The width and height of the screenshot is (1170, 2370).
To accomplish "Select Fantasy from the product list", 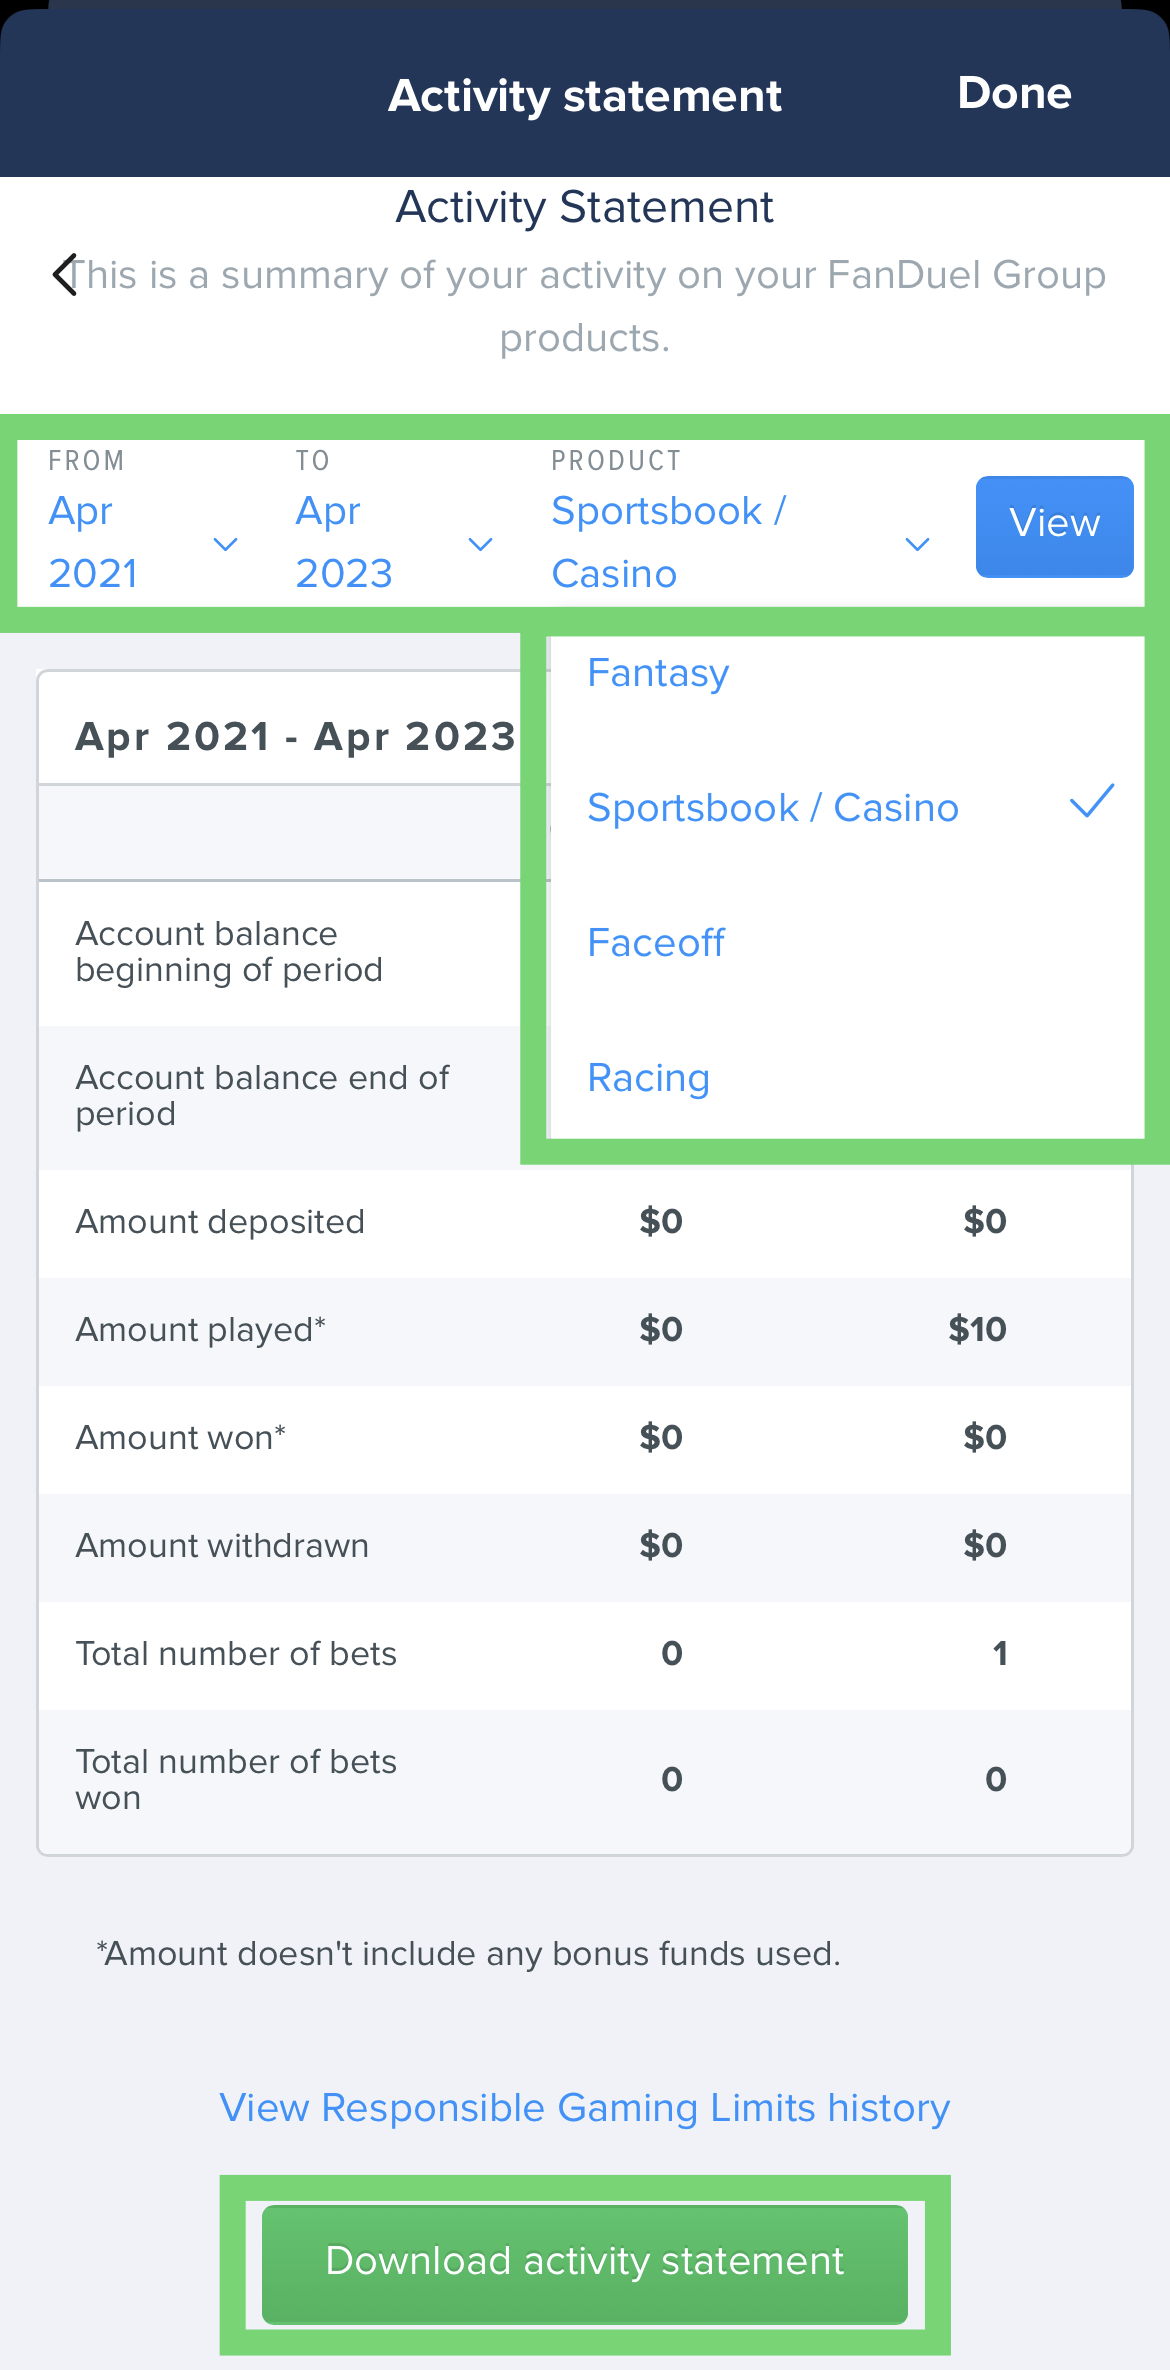I will pos(657,673).
